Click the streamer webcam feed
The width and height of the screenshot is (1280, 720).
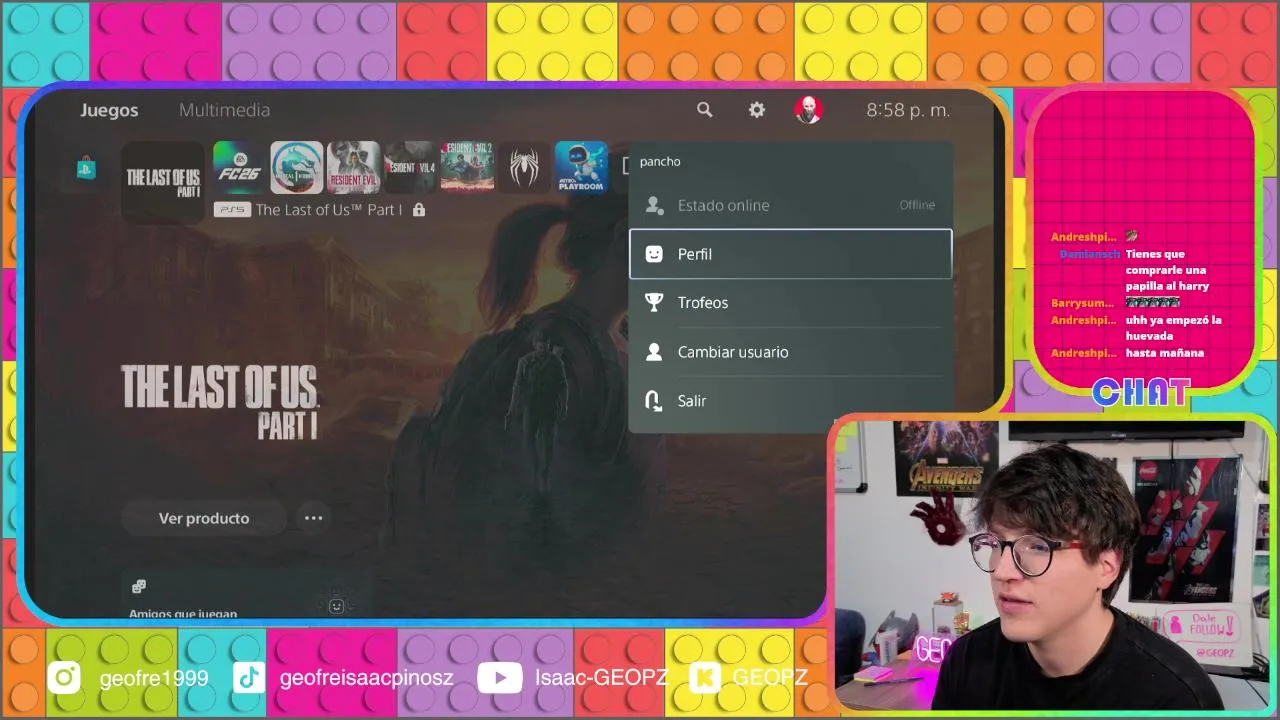(1050, 565)
